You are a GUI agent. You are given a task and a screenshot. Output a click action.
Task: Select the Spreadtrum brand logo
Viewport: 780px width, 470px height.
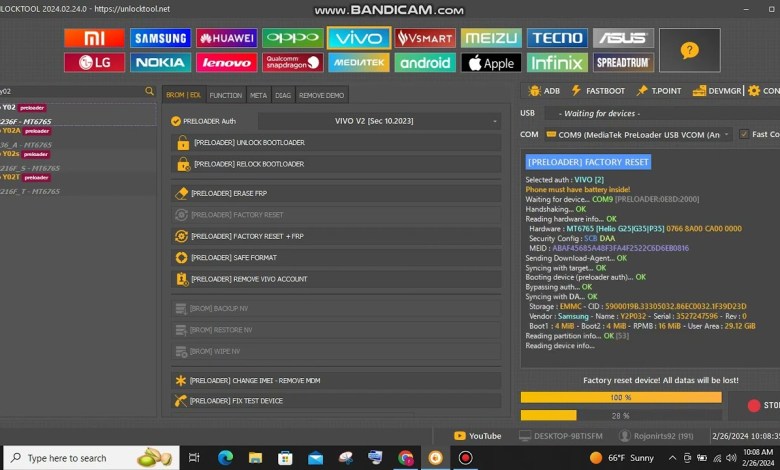pyautogui.click(x=623, y=63)
